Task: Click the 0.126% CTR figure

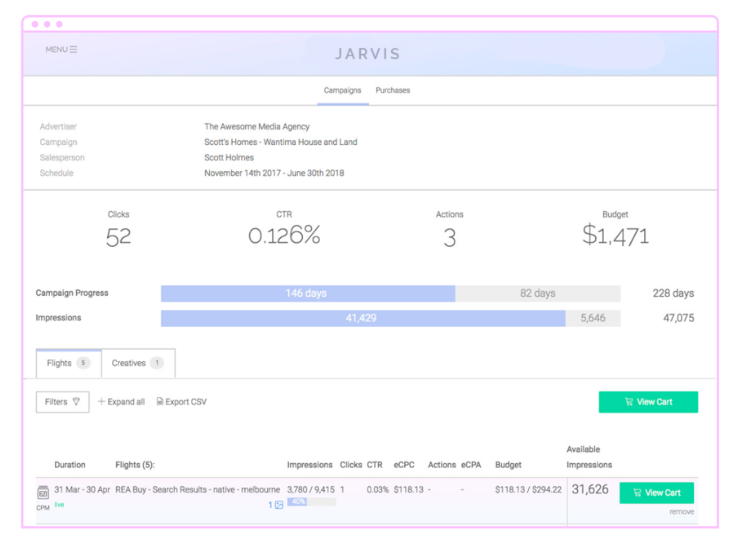Action: pos(284,236)
